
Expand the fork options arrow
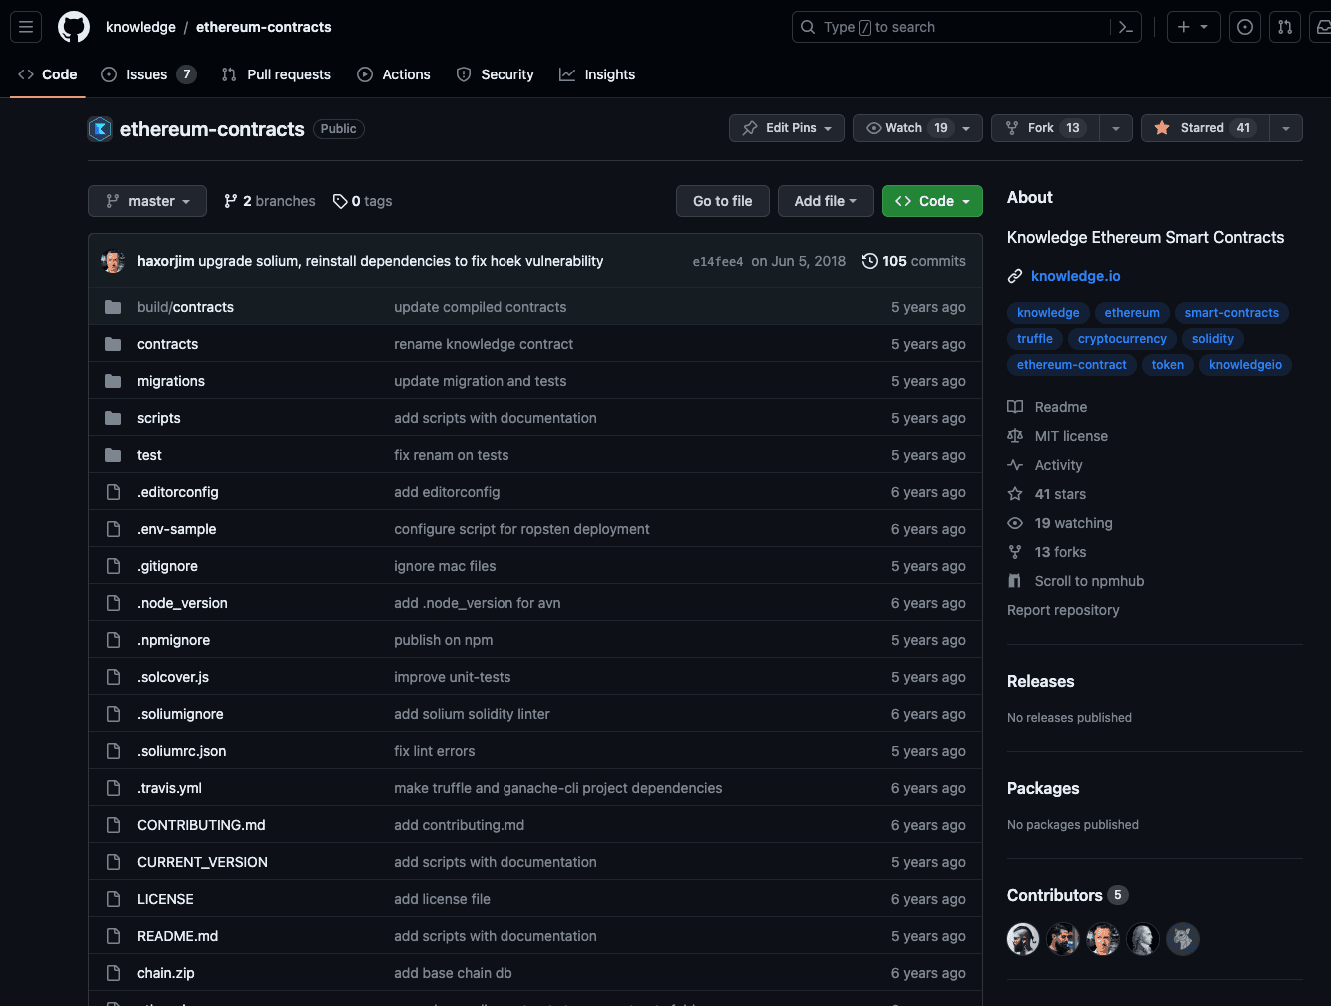[x=1116, y=128]
